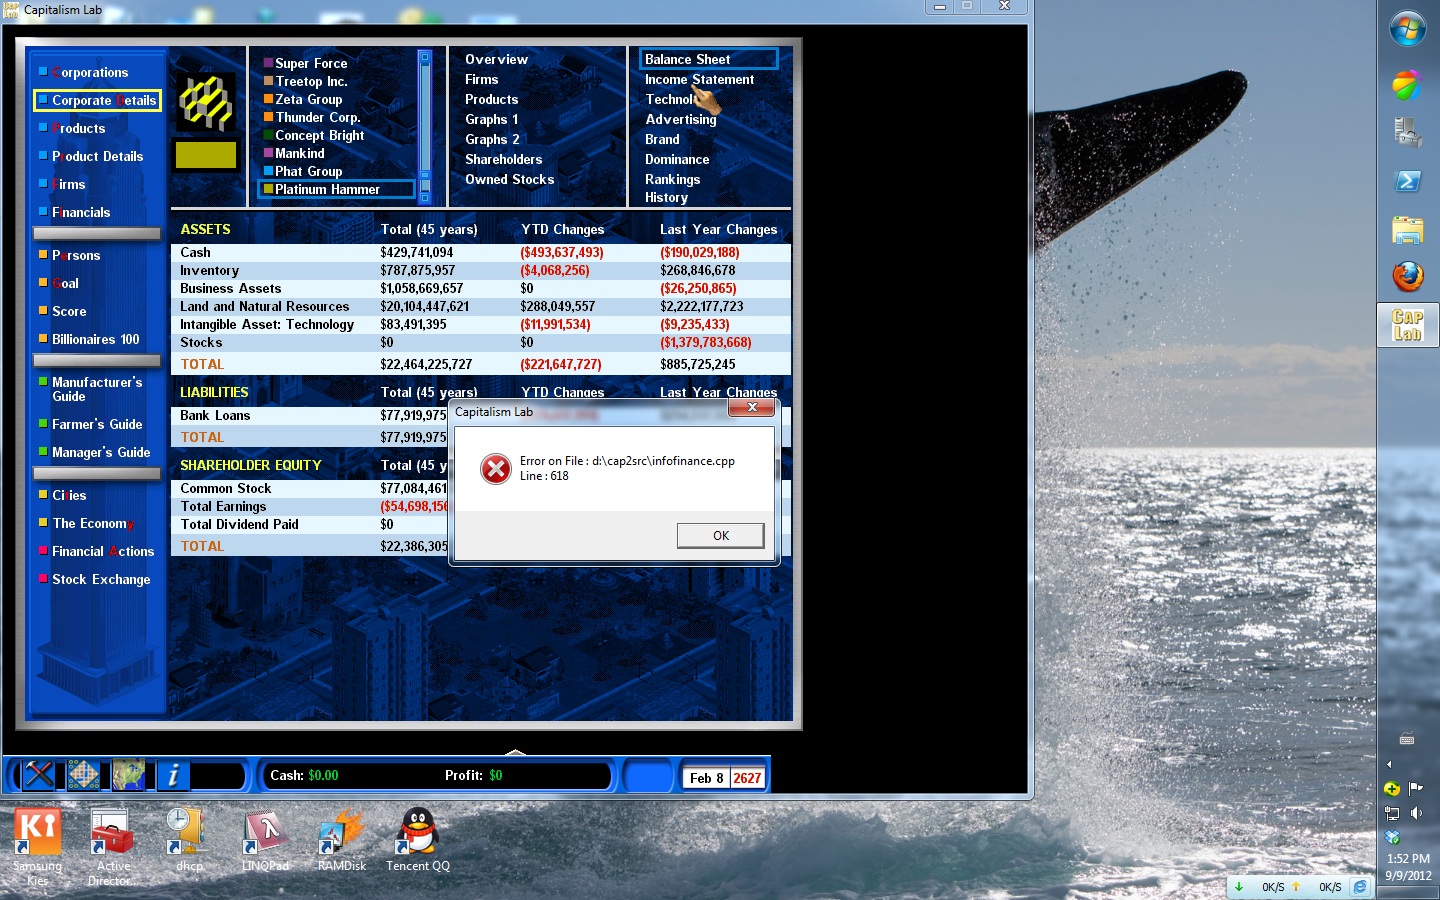The width and height of the screenshot is (1440, 900).
Task: Open the Income Statement report
Action: point(699,80)
